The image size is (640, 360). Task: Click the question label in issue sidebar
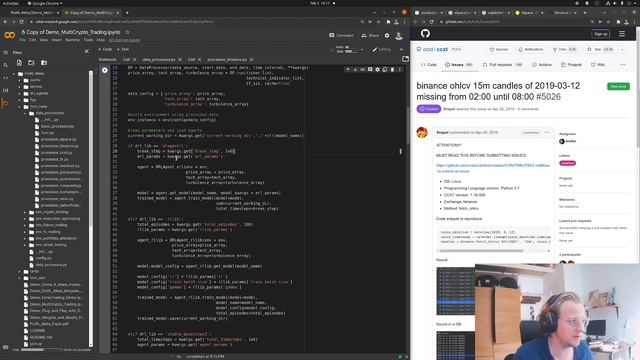tap(567, 163)
